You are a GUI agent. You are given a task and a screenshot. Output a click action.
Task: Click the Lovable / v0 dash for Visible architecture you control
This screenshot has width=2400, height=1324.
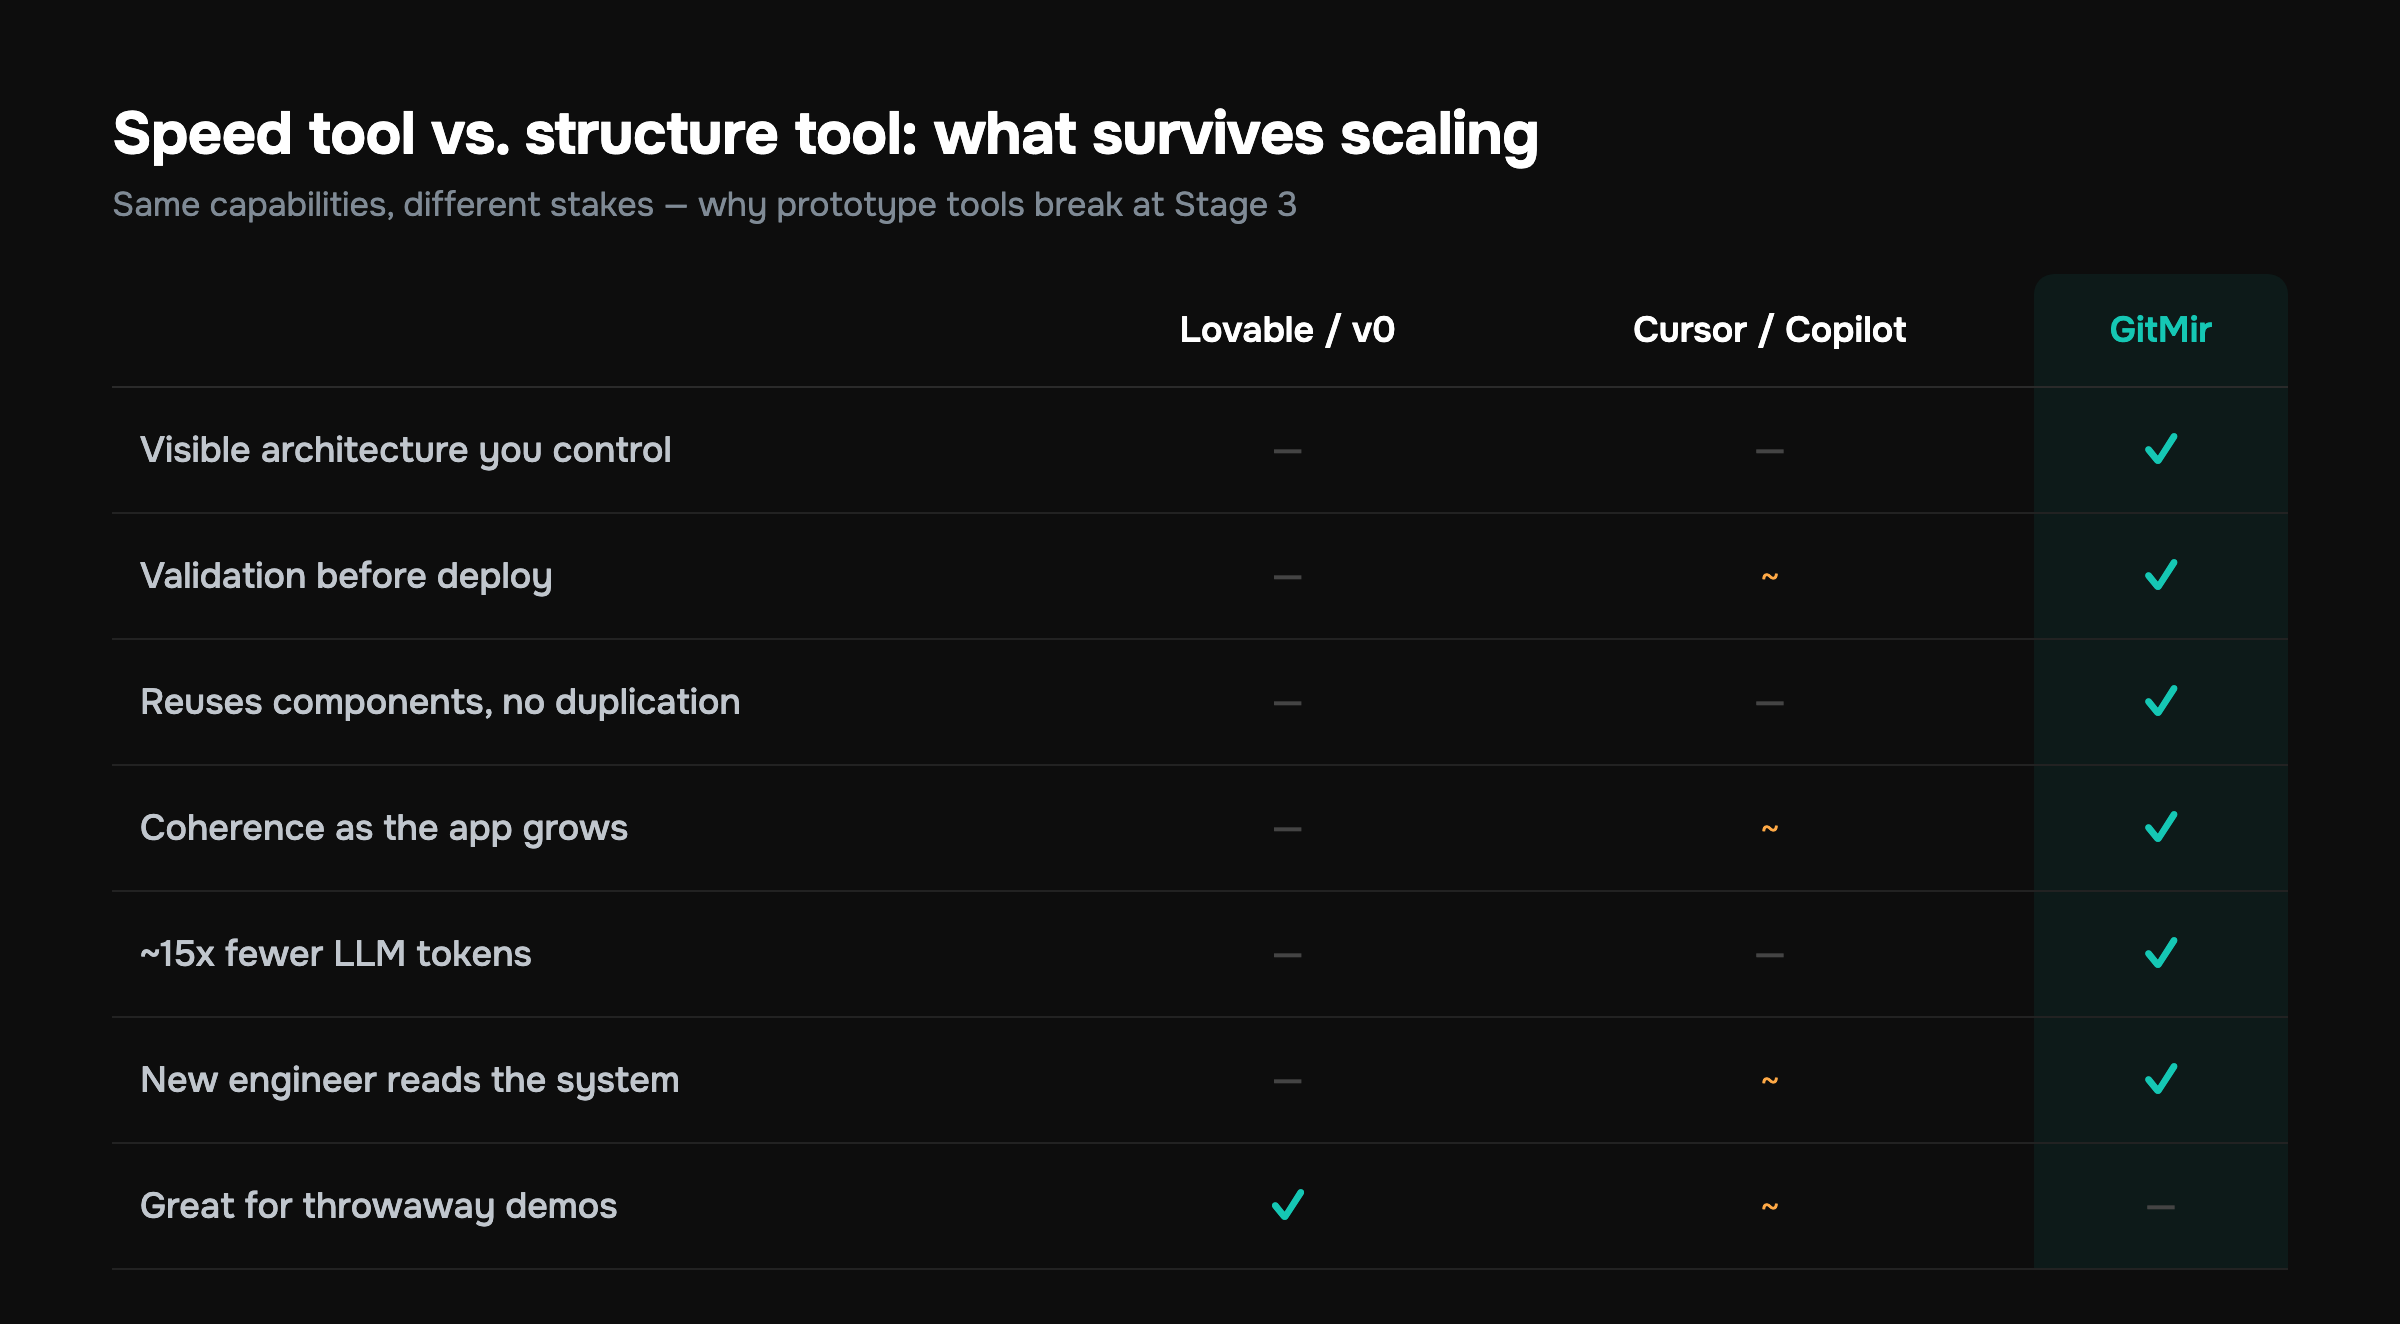[x=1287, y=451]
